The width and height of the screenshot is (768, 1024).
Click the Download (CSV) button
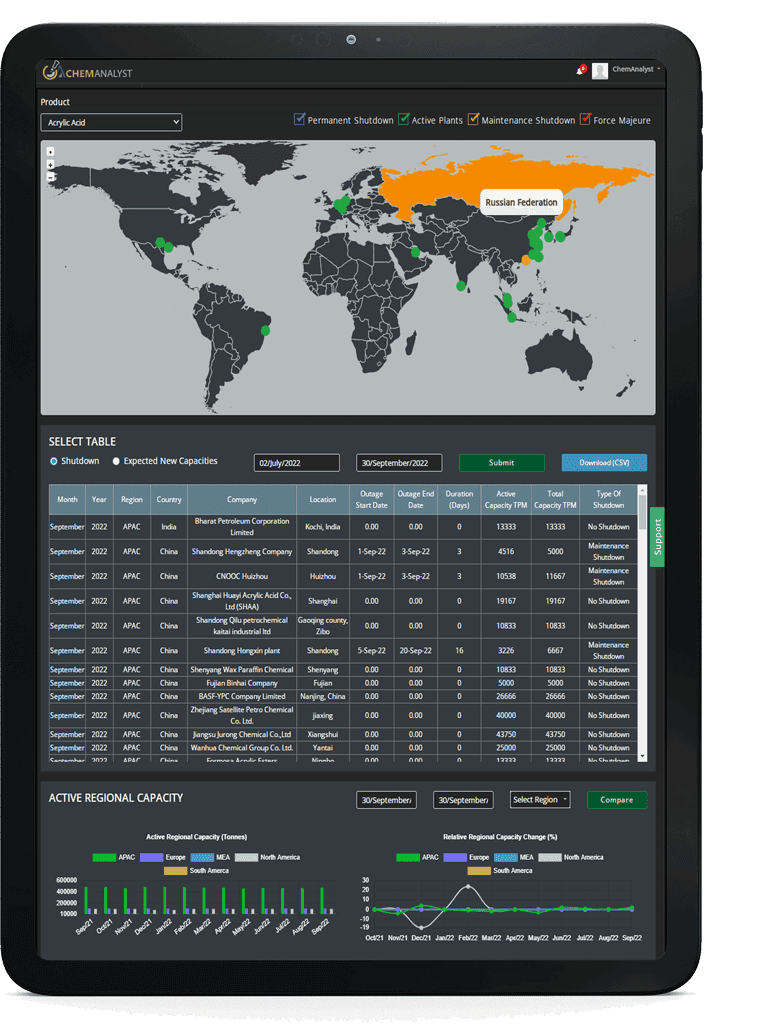(x=604, y=463)
